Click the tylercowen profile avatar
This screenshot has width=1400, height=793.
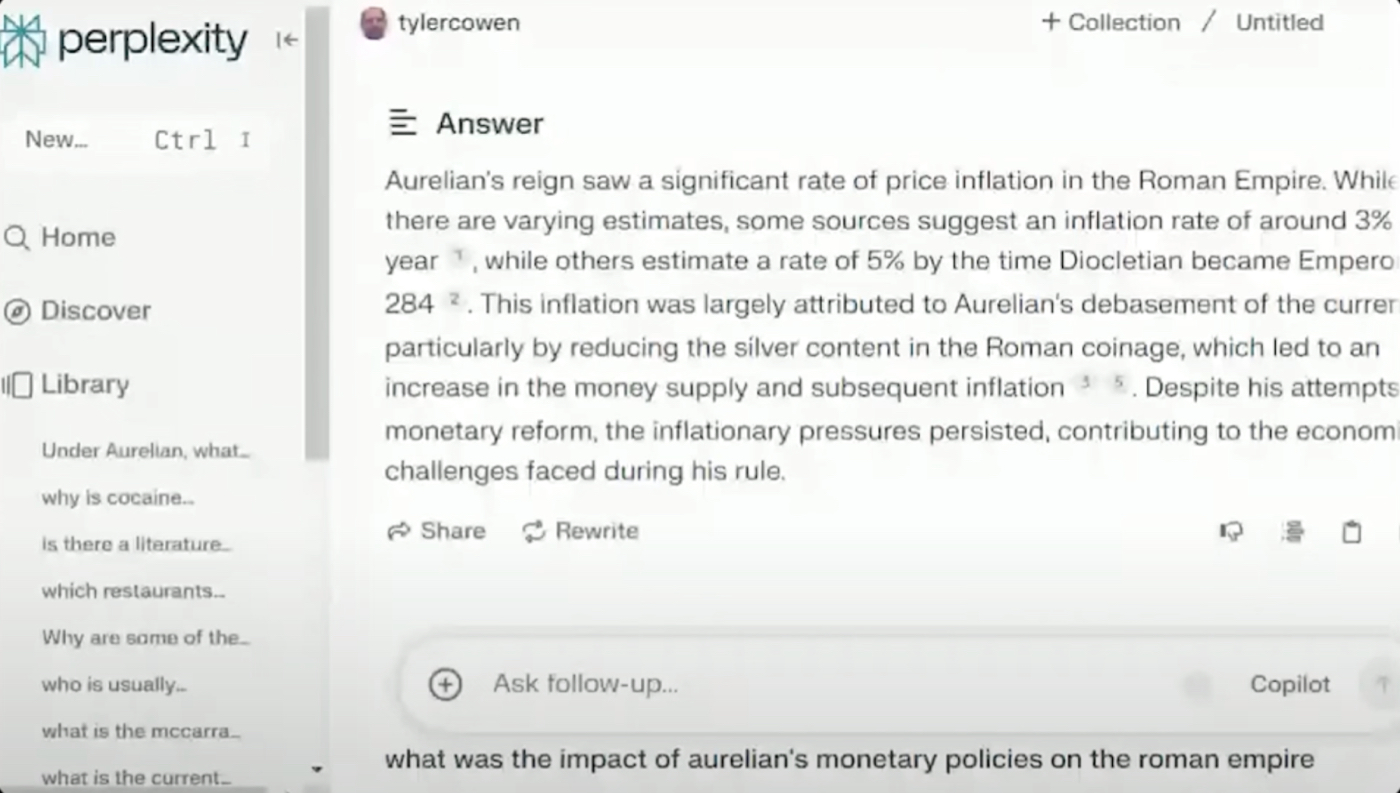click(374, 23)
